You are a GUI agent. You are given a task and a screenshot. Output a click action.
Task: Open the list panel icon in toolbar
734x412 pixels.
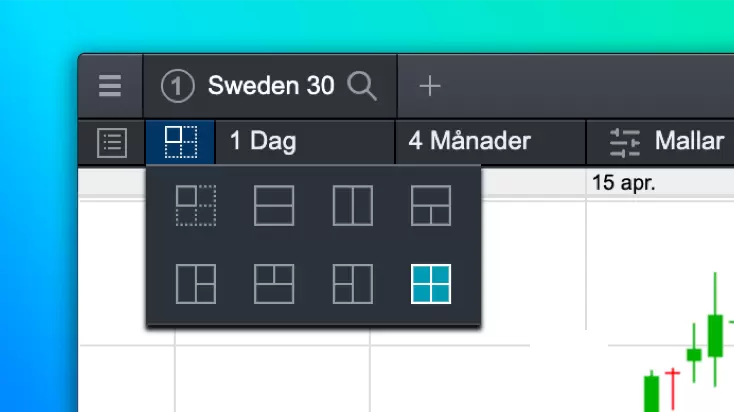(x=112, y=142)
